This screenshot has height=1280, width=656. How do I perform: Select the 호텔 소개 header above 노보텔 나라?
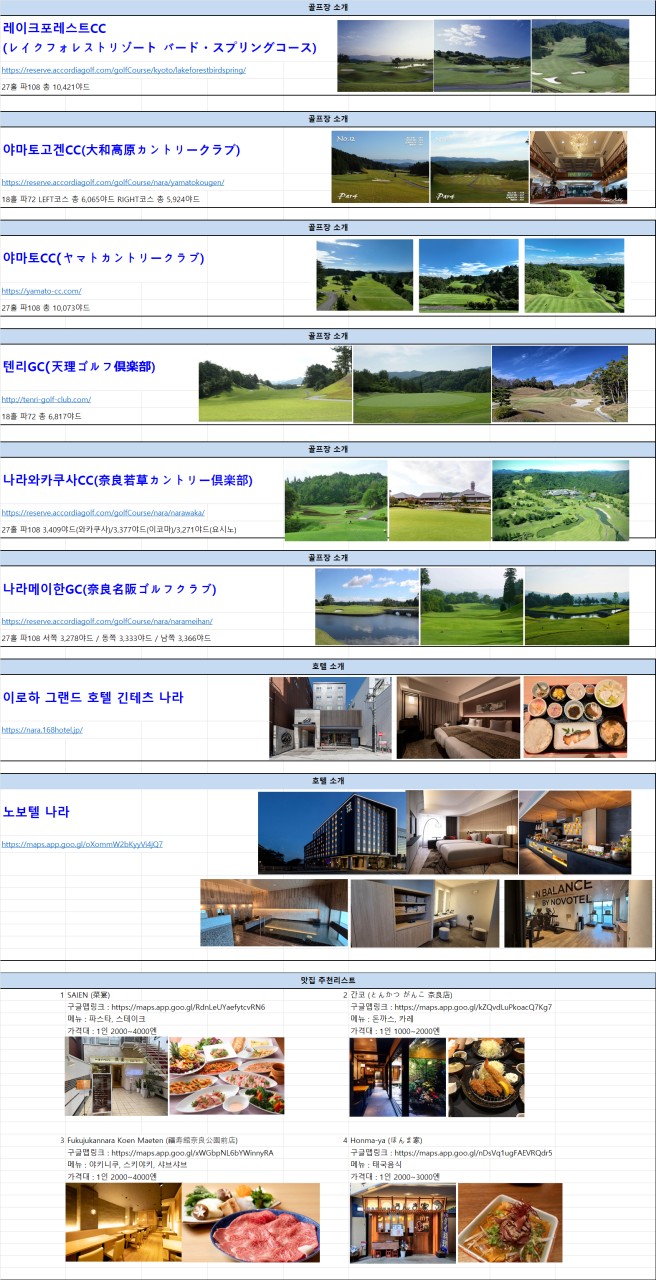[x=328, y=780]
